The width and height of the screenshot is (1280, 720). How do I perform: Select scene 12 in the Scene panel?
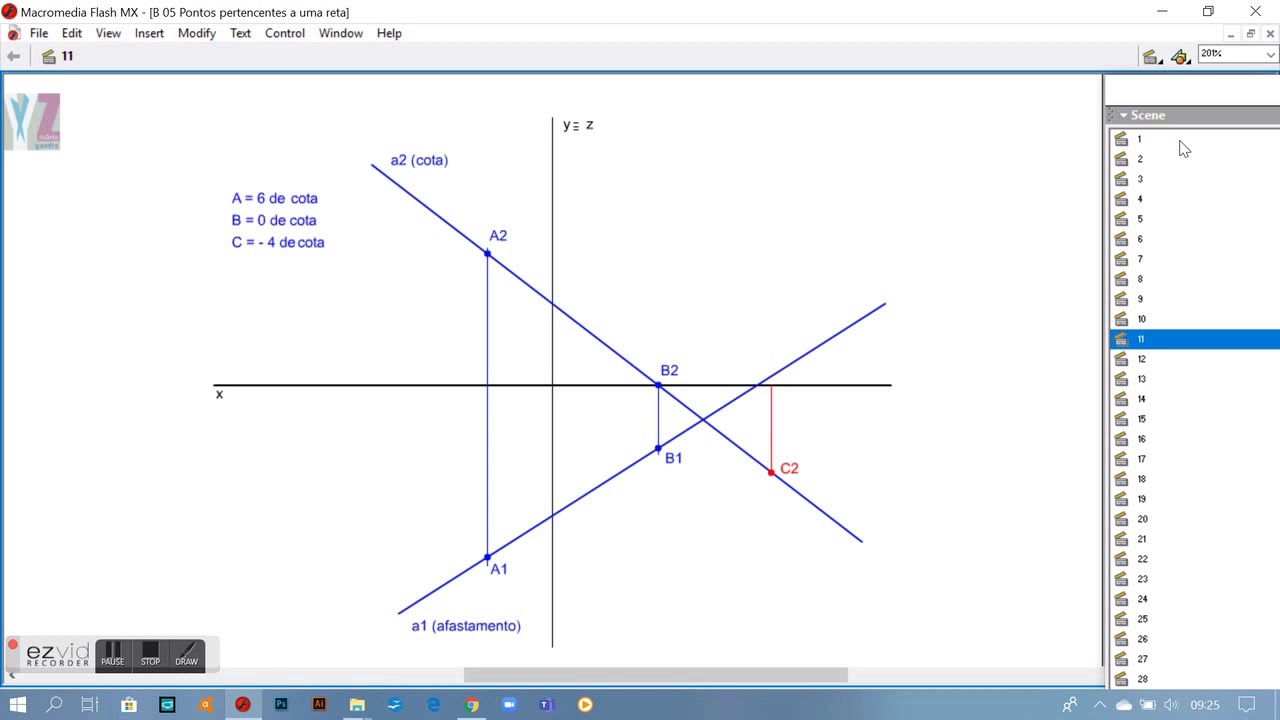tap(1195, 359)
